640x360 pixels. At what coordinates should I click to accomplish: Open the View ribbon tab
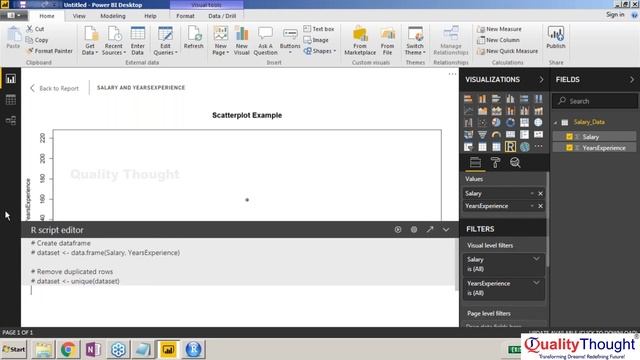coord(79,16)
